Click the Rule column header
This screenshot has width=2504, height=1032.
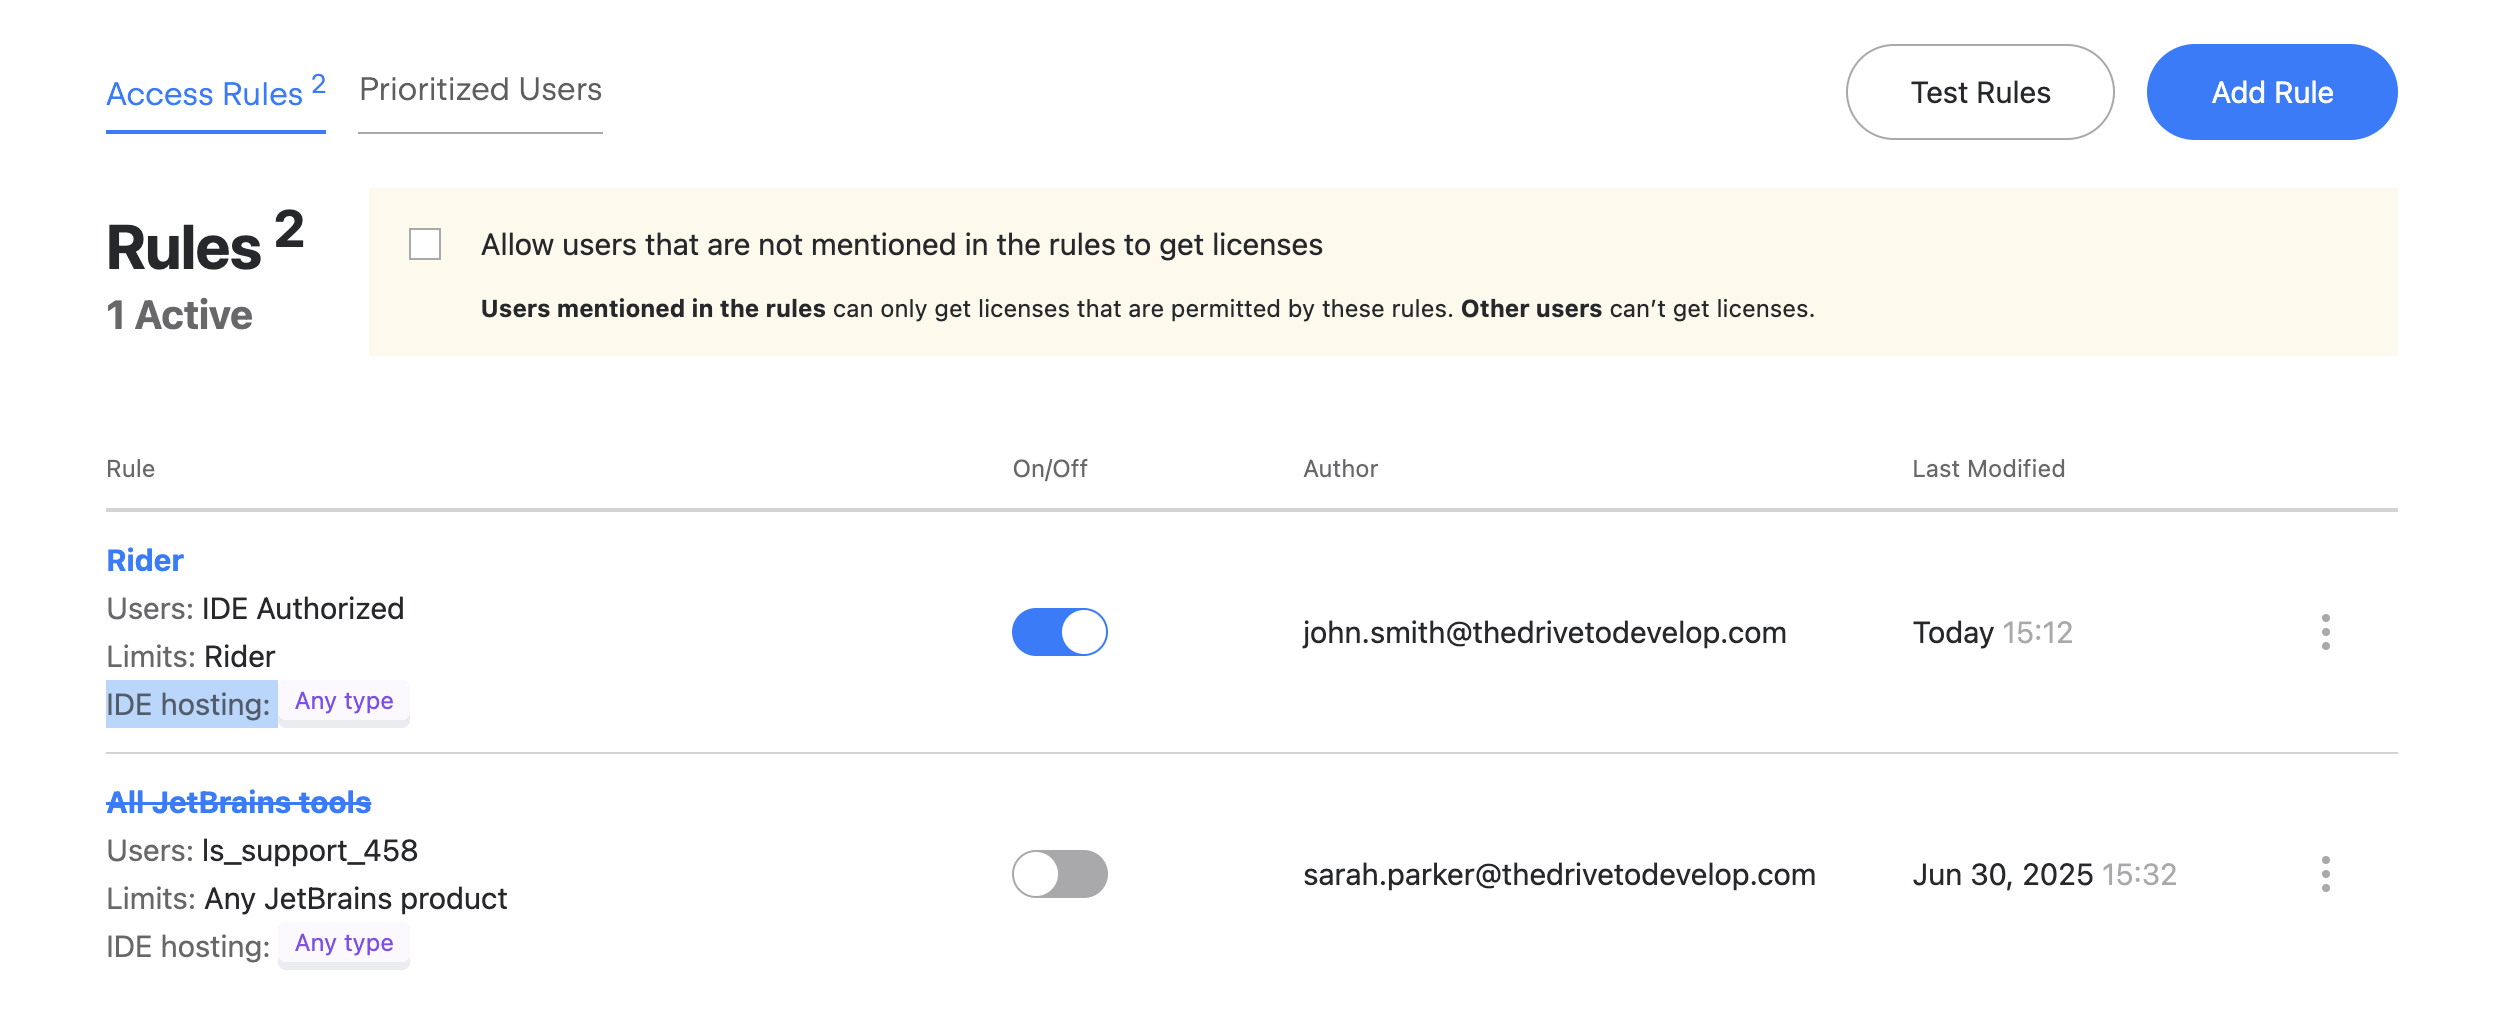point(131,469)
